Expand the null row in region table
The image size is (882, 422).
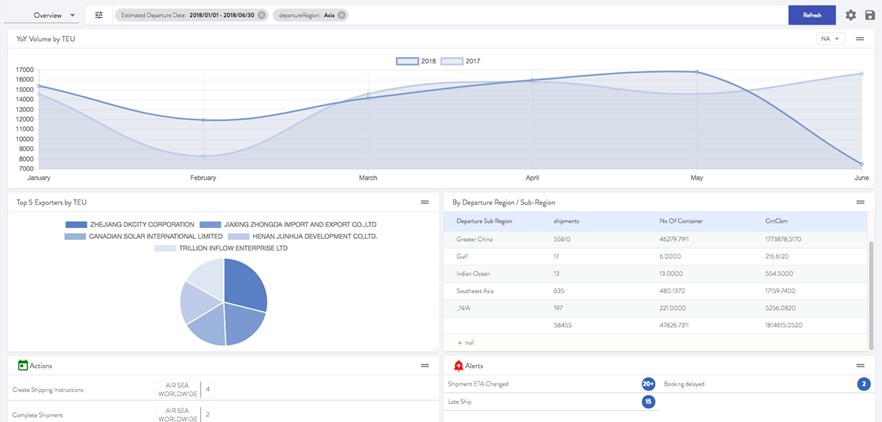tap(465, 342)
